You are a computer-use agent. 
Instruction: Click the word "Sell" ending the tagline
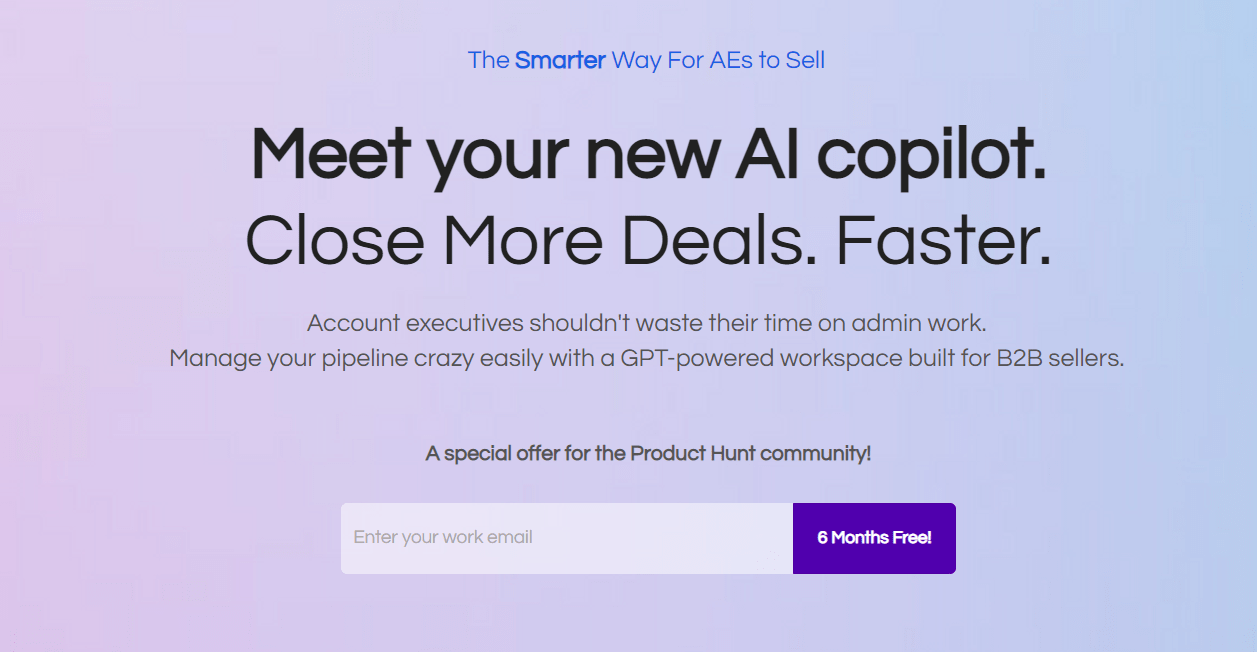[806, 60]
